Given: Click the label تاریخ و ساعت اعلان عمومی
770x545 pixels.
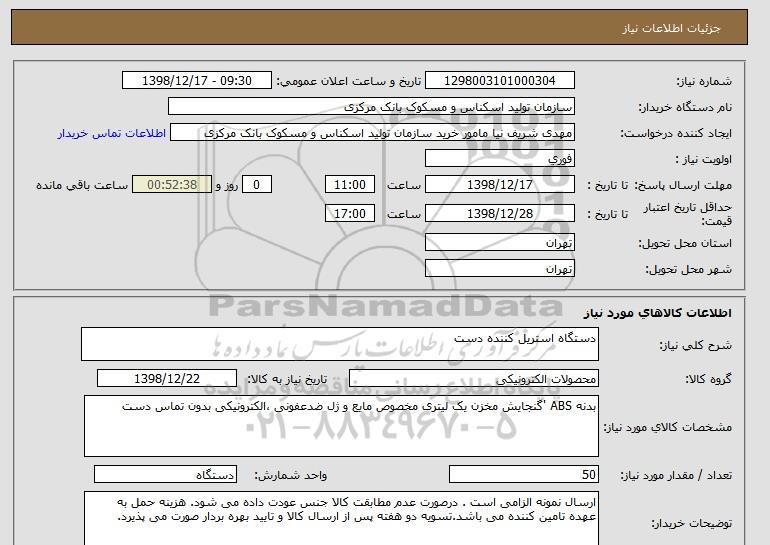Looking at the screenshot, I should pyautogui.click(x=349, y=81).
